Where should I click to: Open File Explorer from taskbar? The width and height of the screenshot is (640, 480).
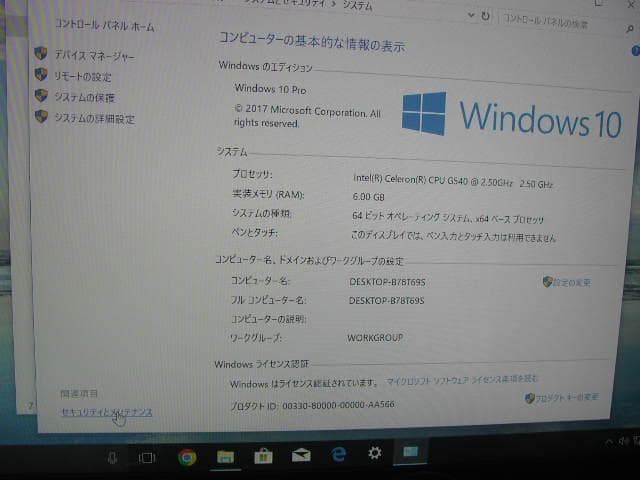coord(225,457)
